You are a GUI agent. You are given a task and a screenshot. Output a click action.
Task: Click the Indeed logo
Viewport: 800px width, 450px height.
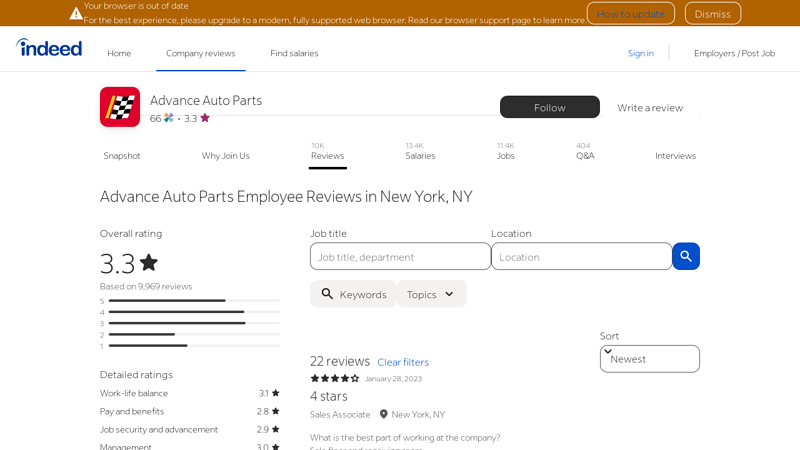[49, 48]
